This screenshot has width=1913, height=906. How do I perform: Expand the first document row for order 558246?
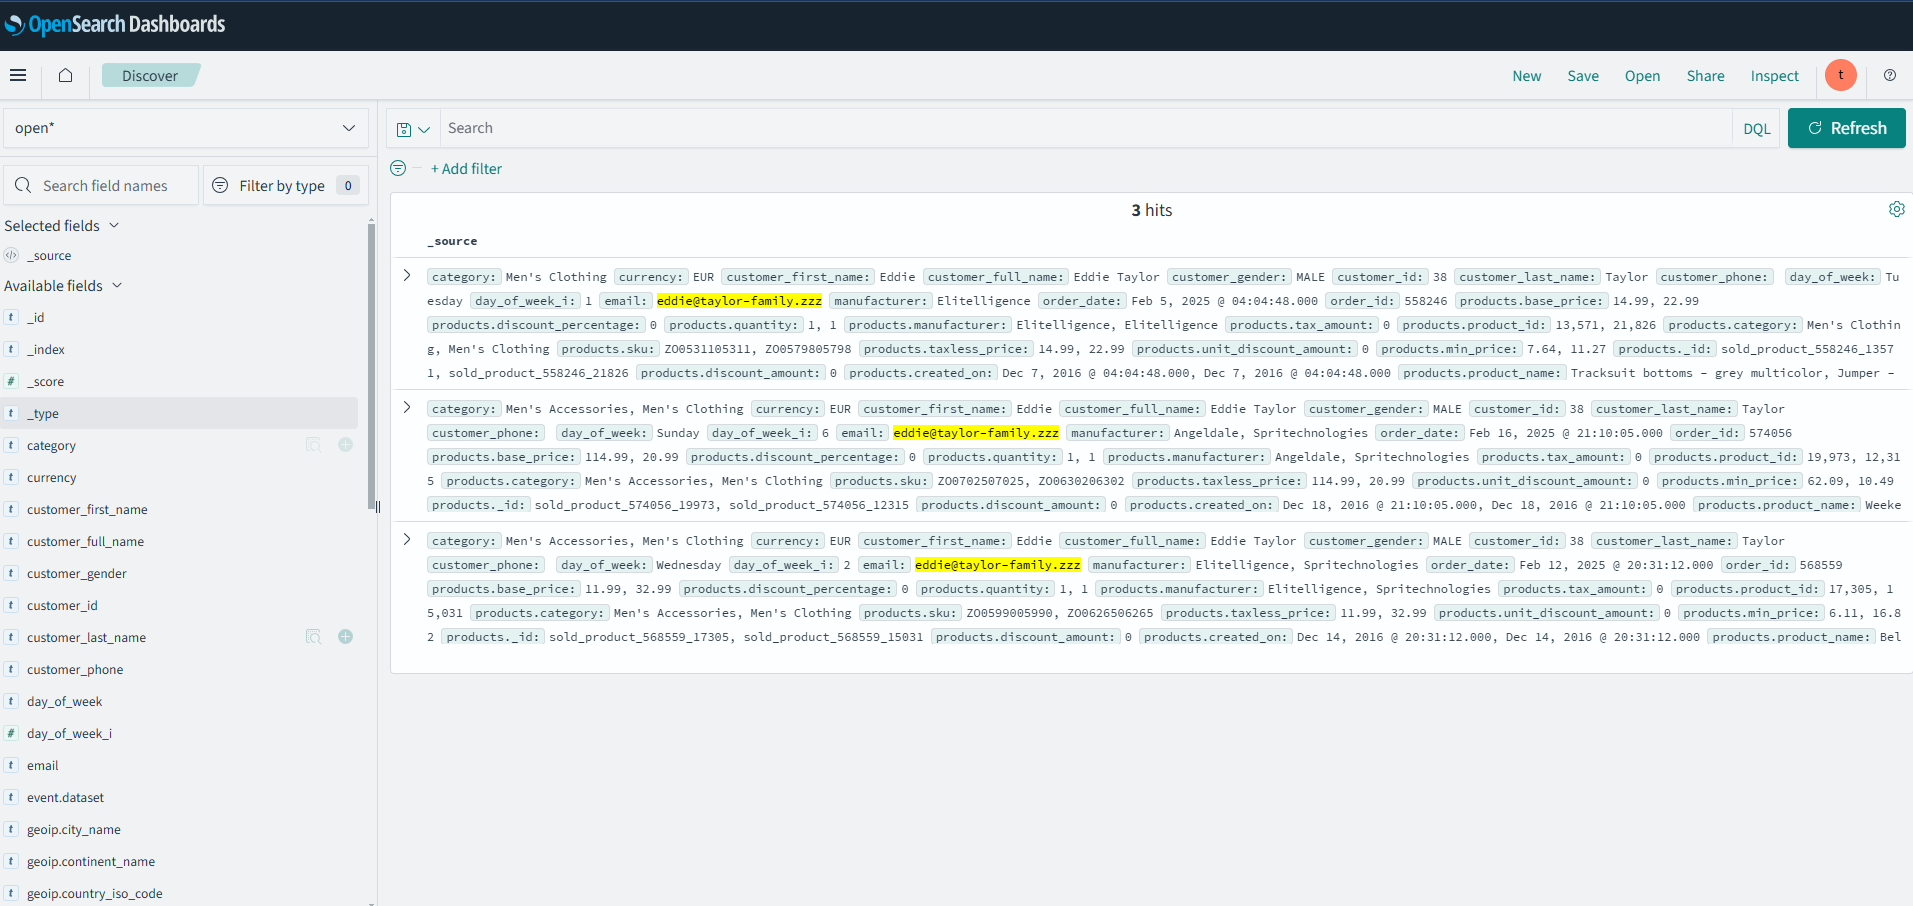[407, 276]
